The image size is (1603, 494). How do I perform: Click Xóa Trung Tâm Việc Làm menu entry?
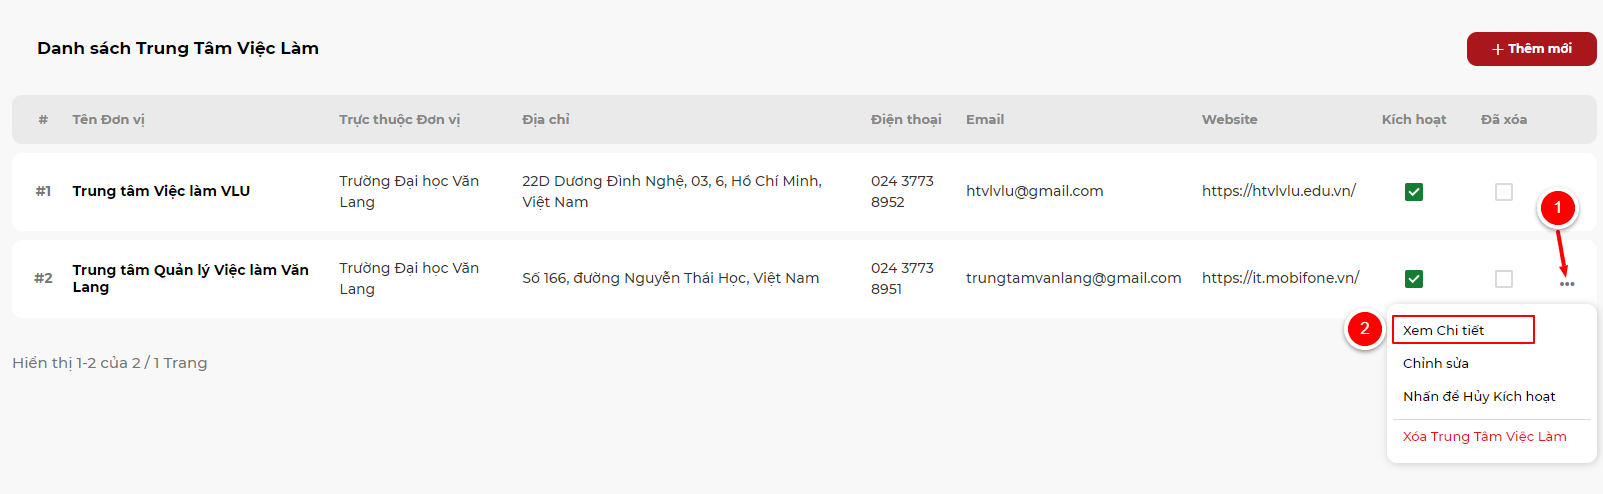click(1484, 437)
